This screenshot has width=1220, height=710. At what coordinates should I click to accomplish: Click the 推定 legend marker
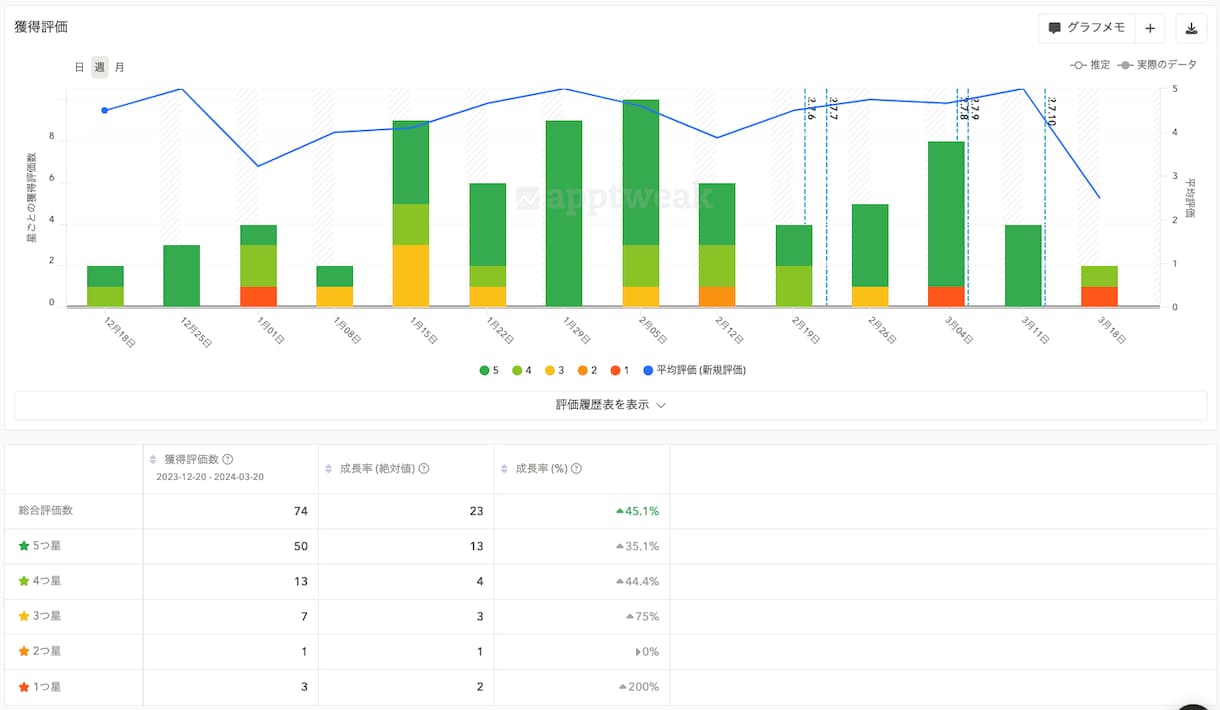pos(1078,65)
